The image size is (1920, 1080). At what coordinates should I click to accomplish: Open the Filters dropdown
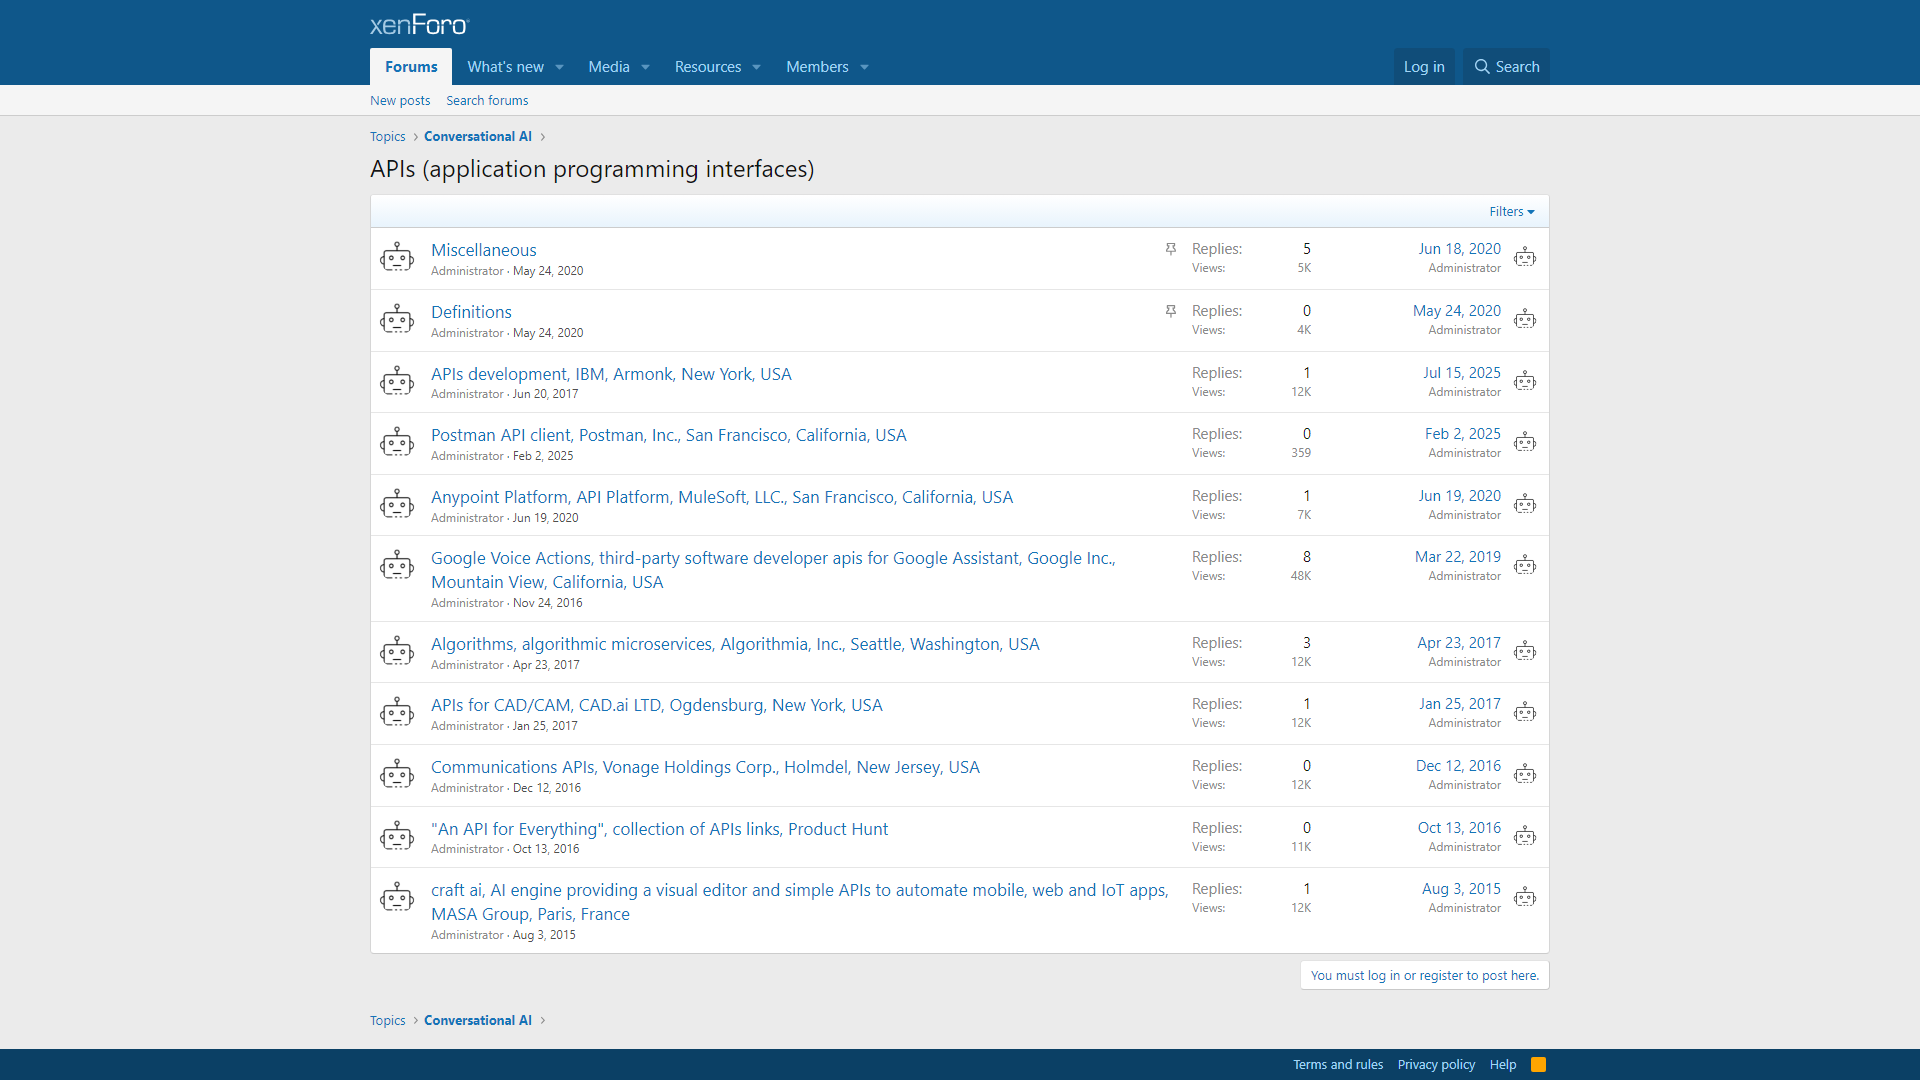click(x=1511, y=211)
